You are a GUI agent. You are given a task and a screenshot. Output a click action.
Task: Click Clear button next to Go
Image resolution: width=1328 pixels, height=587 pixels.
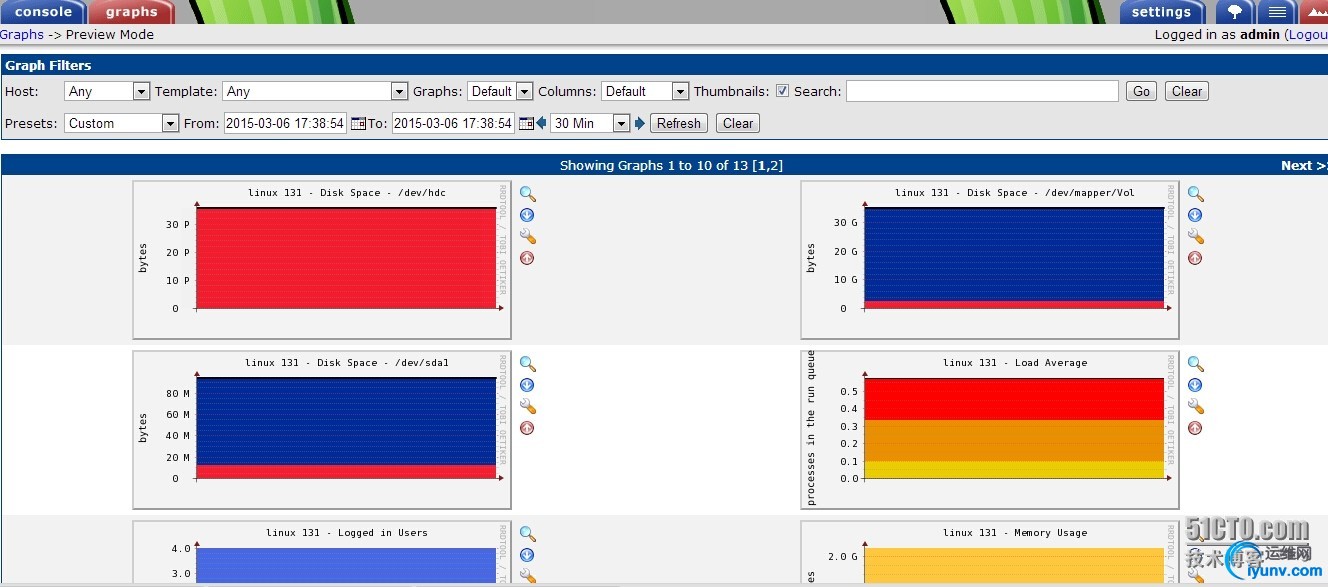(x=1187, y=91)
